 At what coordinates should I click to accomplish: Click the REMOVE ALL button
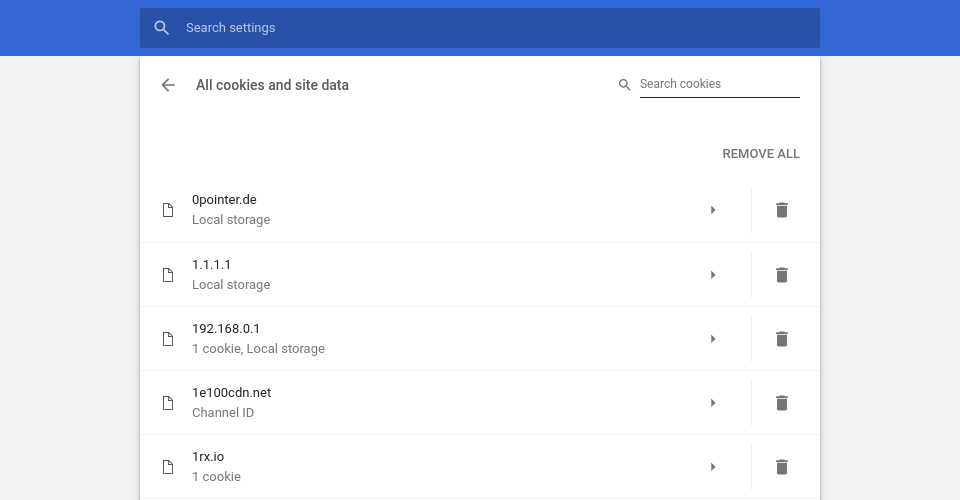pyautogui.click(x=760, y=154)
